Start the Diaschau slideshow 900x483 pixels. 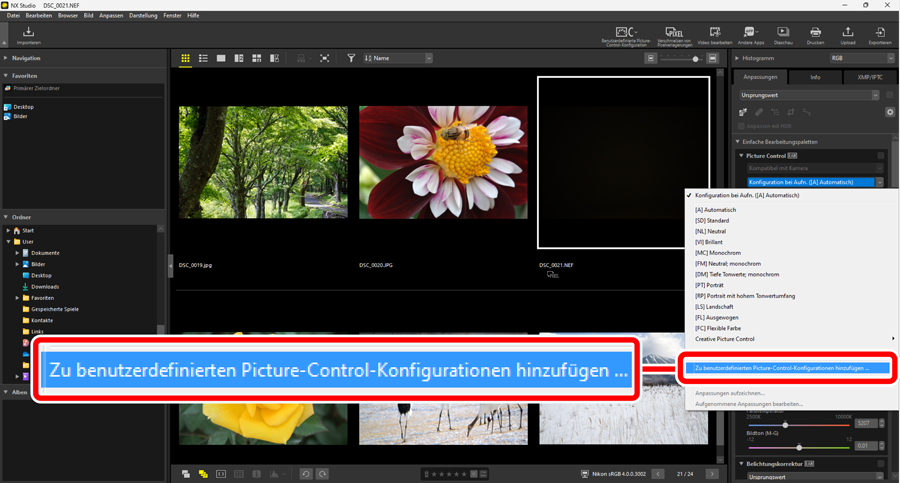782,35
